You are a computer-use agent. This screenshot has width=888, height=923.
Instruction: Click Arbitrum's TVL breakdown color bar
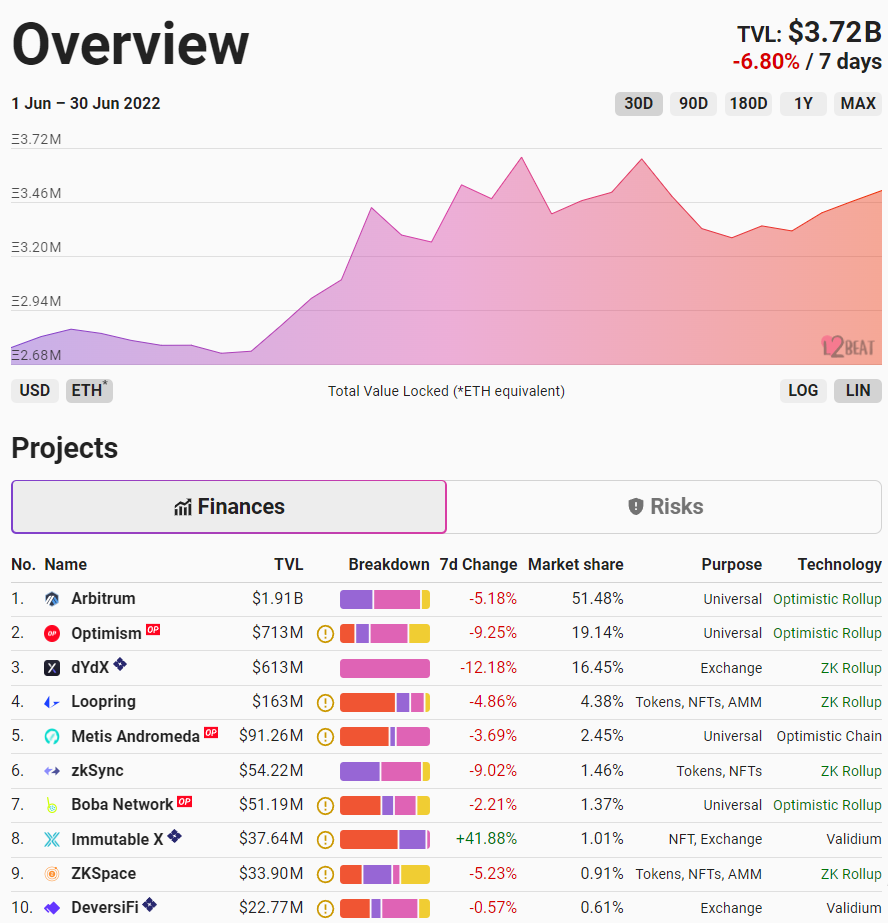coord(385,599)
